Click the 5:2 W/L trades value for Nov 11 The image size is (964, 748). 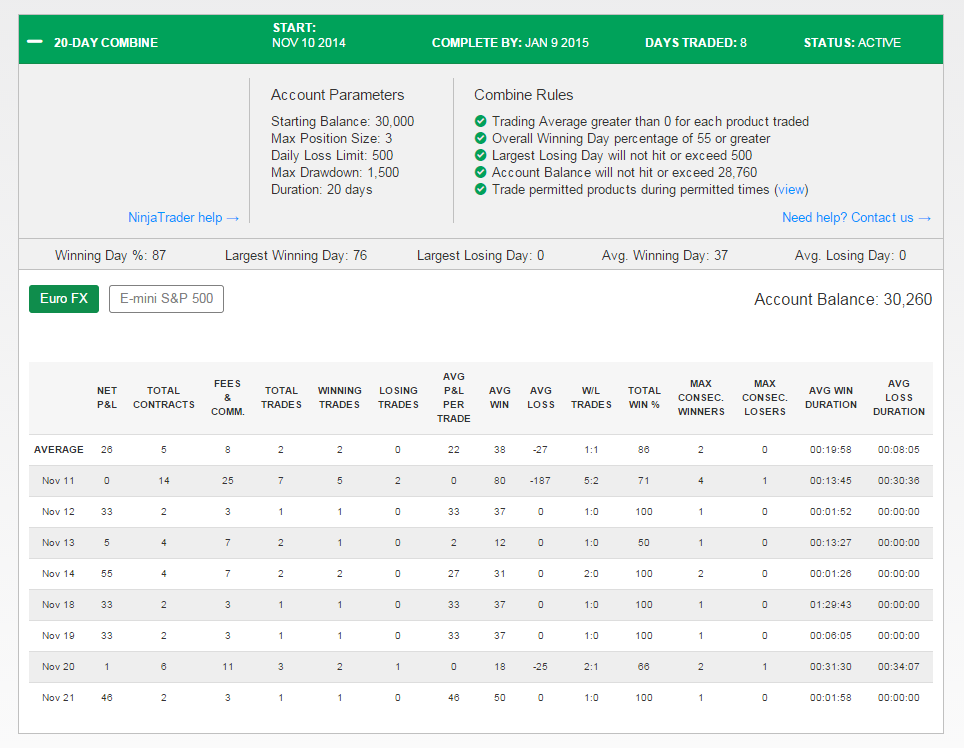pos(591,481)
